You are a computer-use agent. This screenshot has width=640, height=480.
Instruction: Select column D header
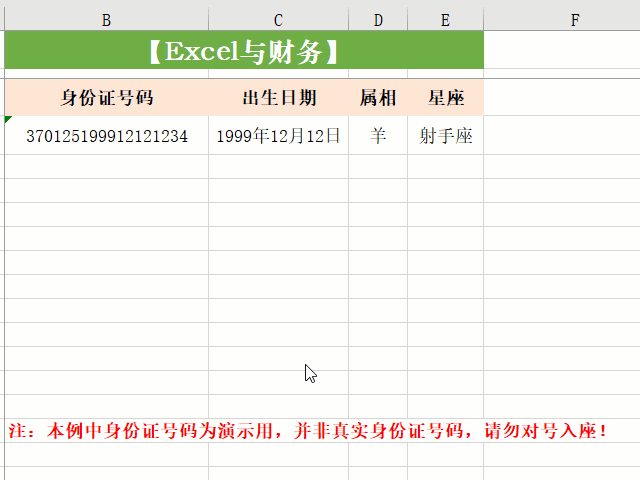(x=378, y=19)
